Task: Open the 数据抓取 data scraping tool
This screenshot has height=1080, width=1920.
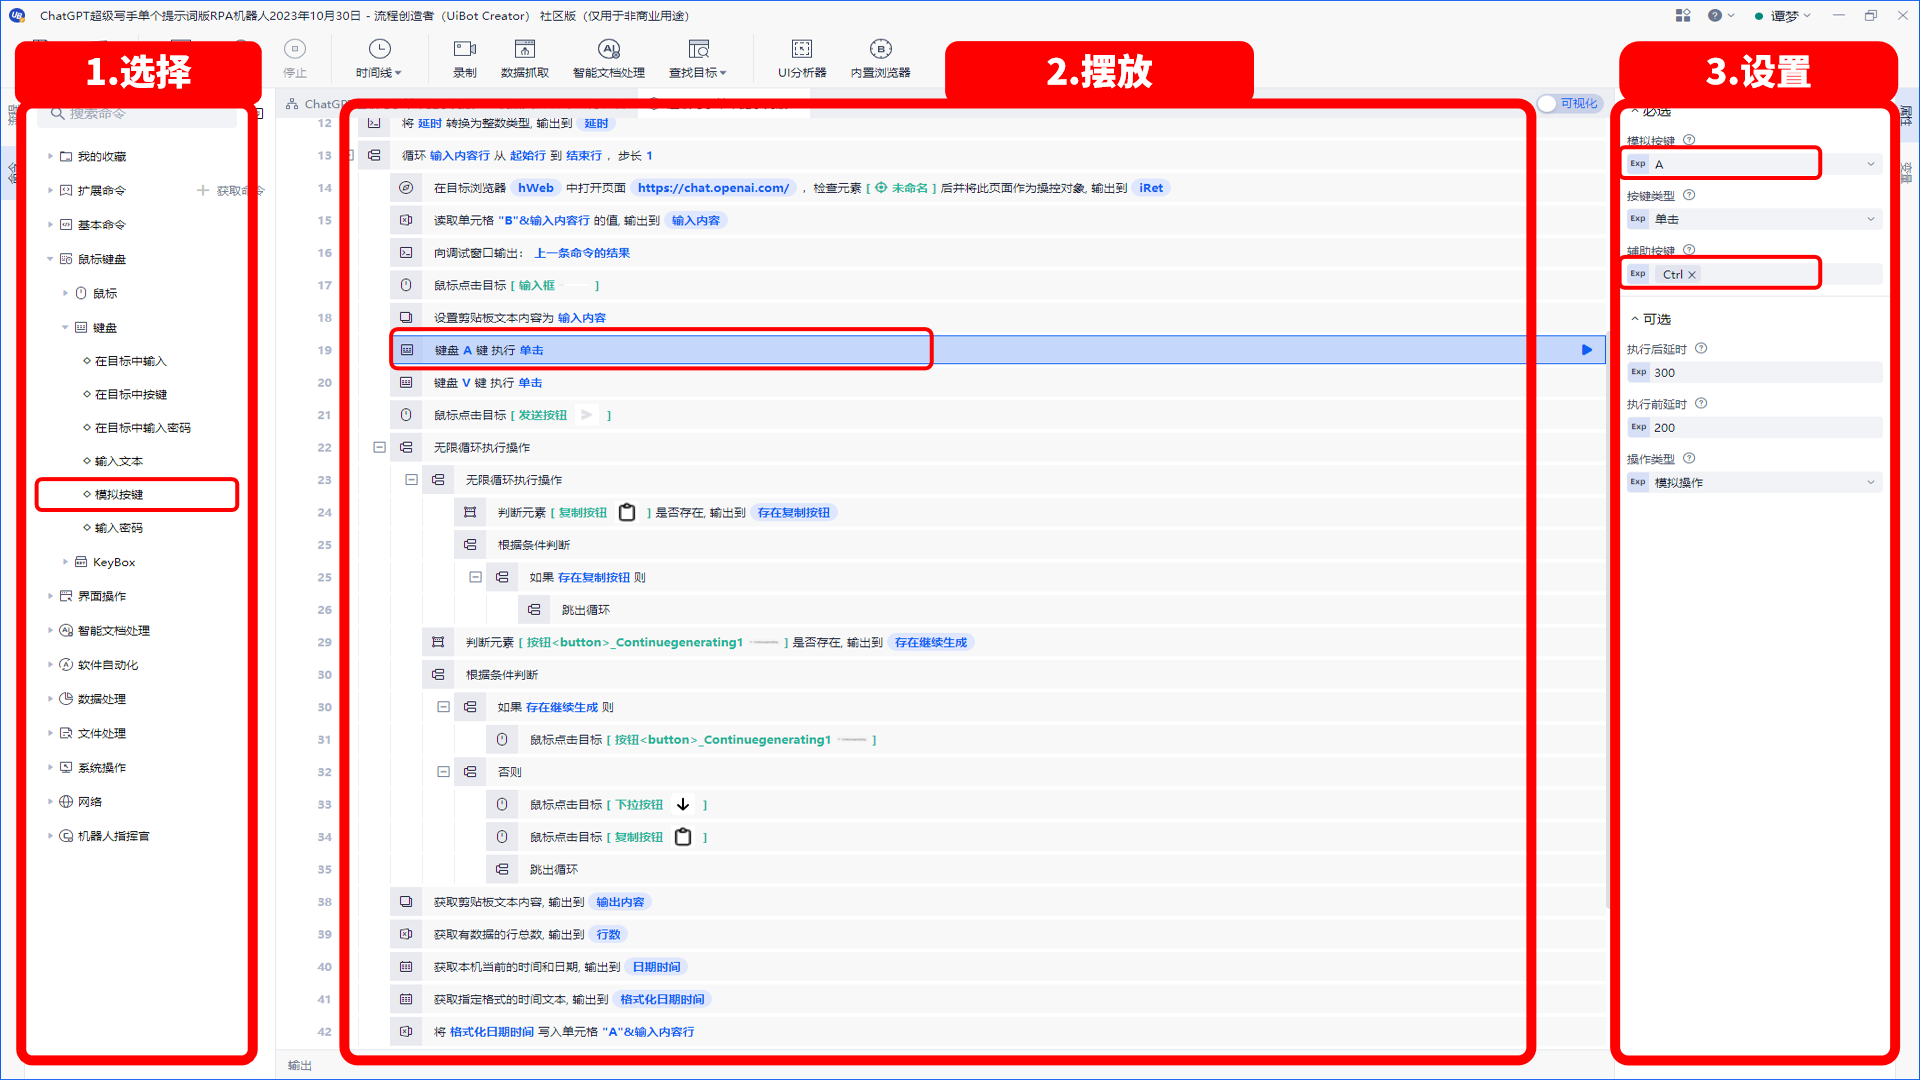Action: click(525, 58)
